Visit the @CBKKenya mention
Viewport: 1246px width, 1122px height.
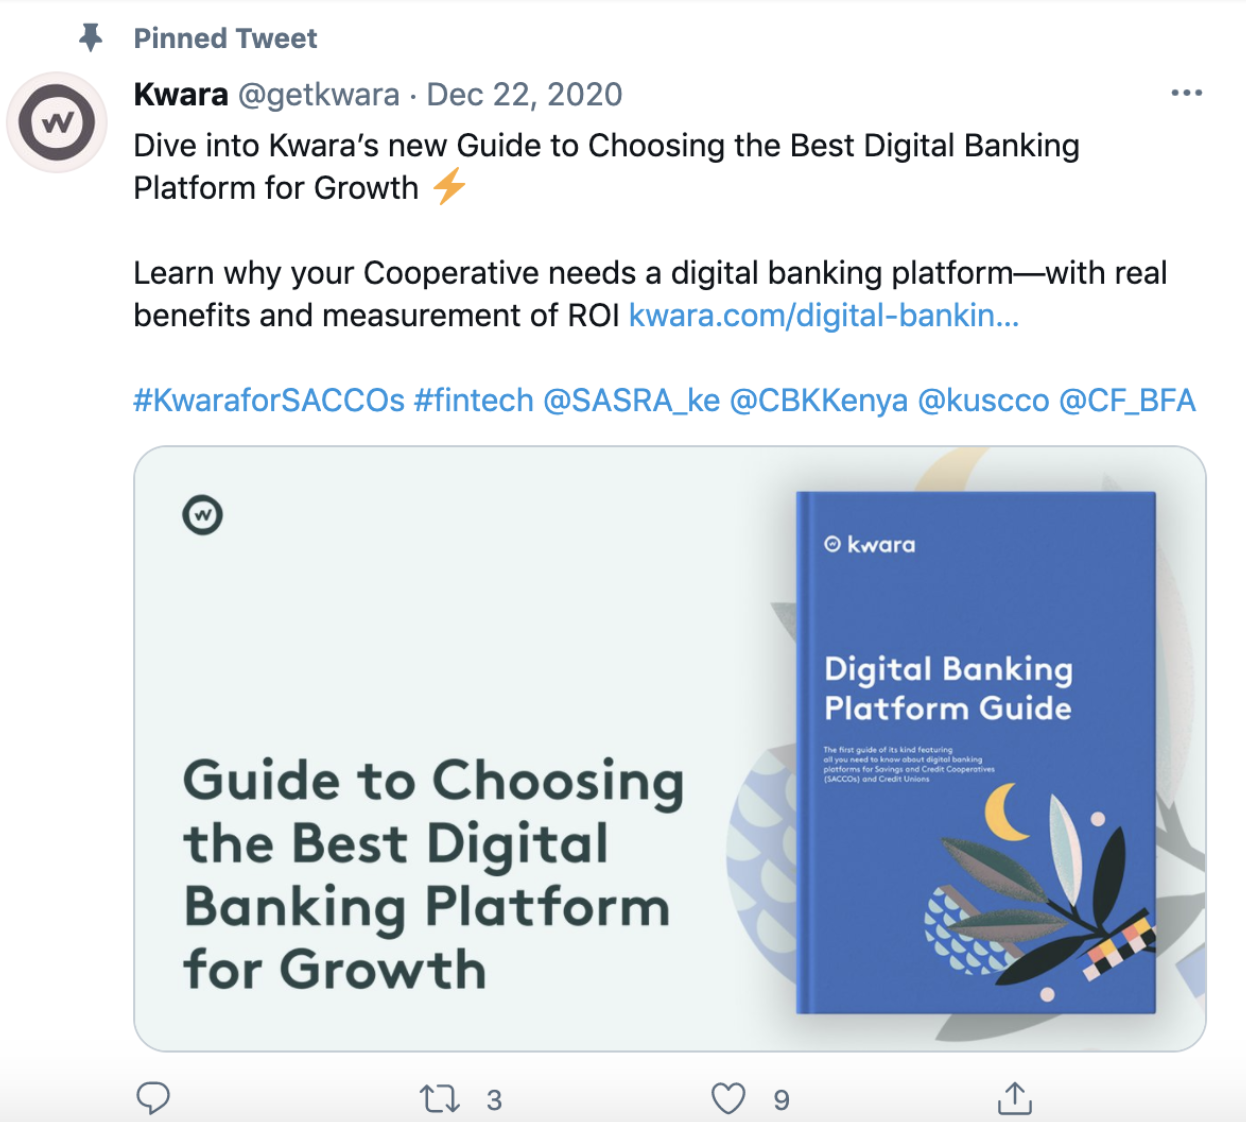pyautogui.click(x=819, y=400)
